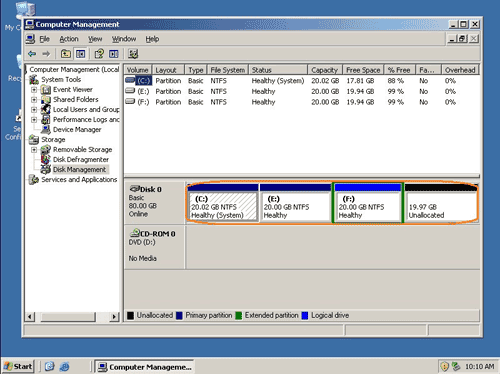Open the View menu
Screen dimensions: 500x374
click(x=95, y=39)
